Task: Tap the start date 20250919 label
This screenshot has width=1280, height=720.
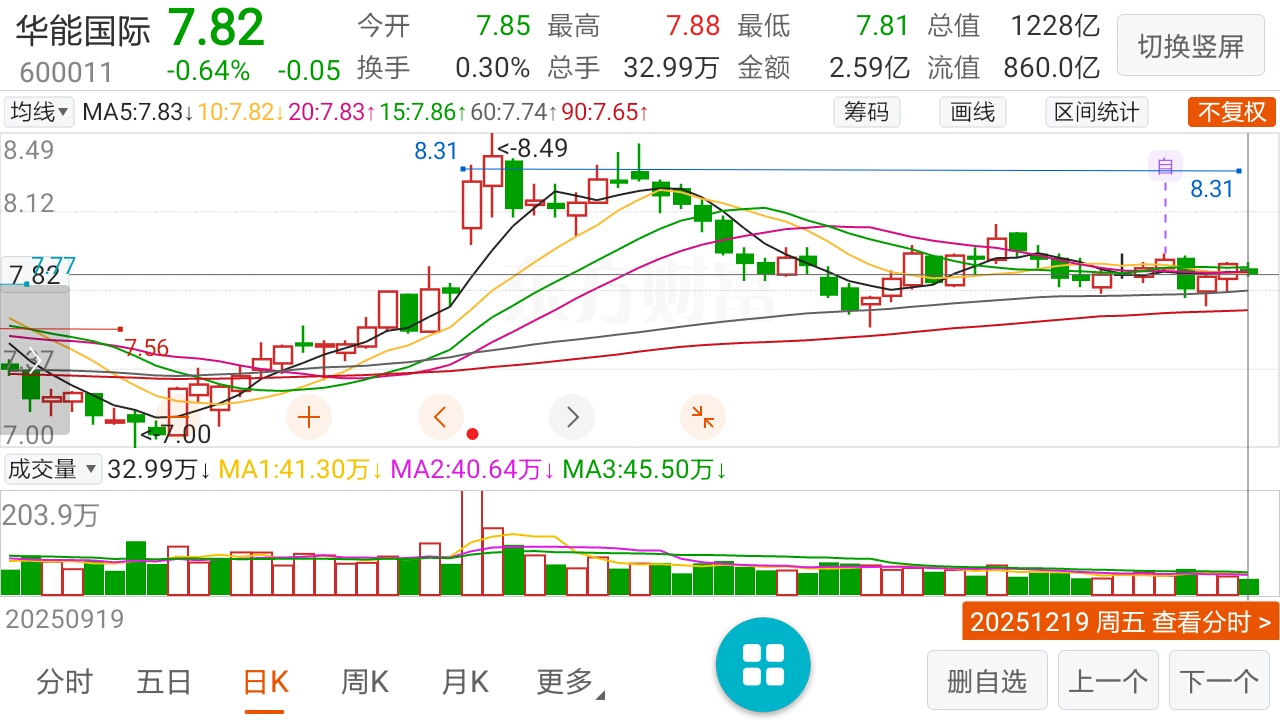Action: coord(64,619)
